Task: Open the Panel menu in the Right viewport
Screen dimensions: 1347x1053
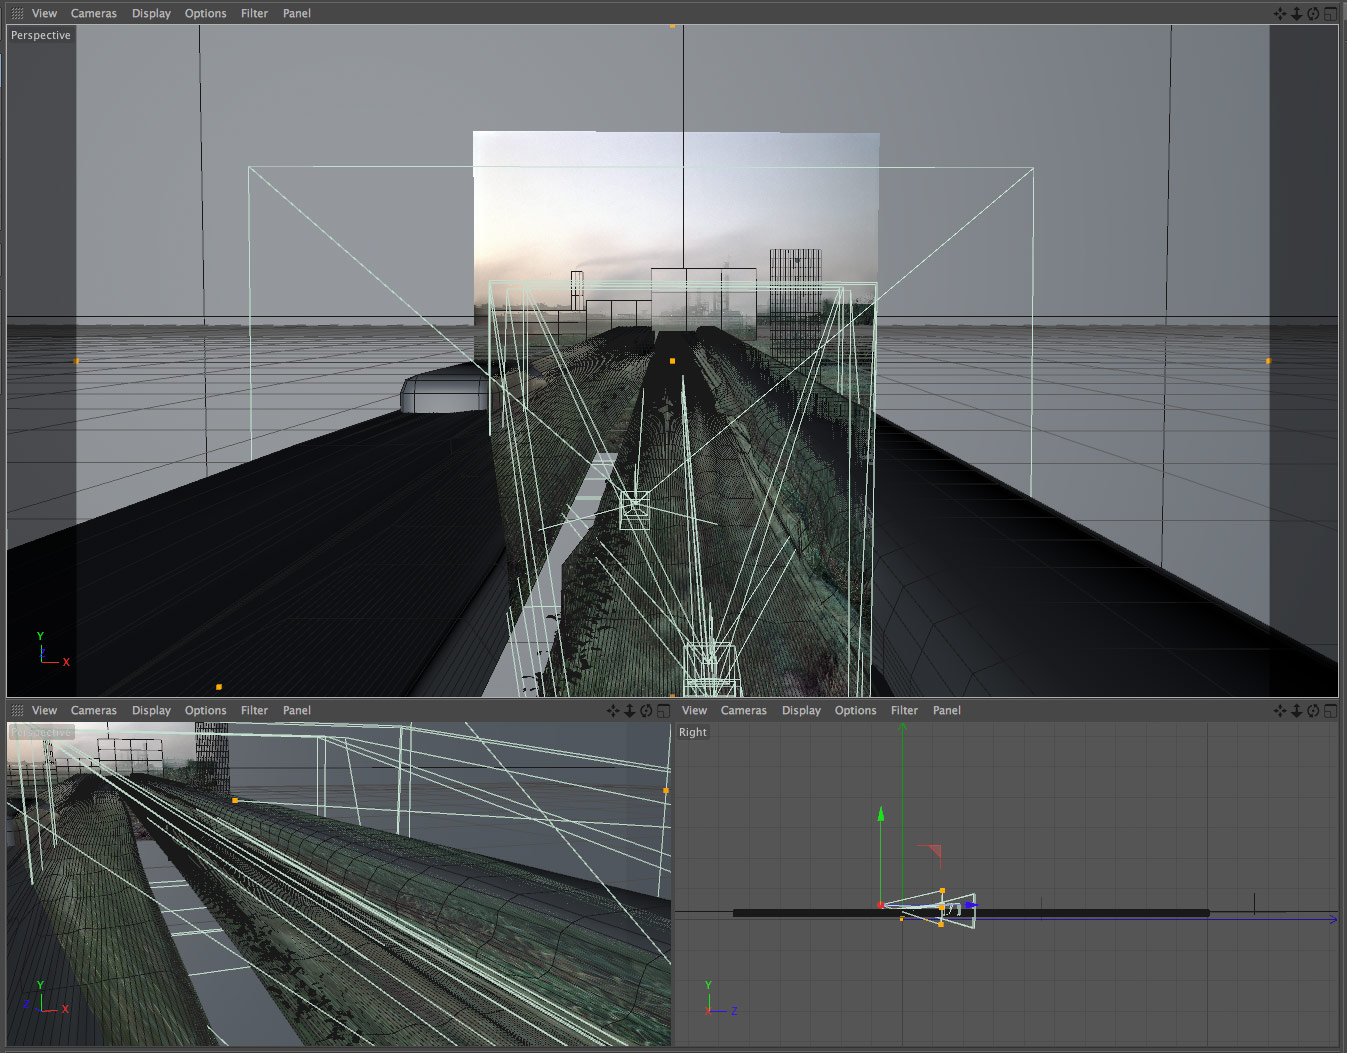Action: point(946,711)
